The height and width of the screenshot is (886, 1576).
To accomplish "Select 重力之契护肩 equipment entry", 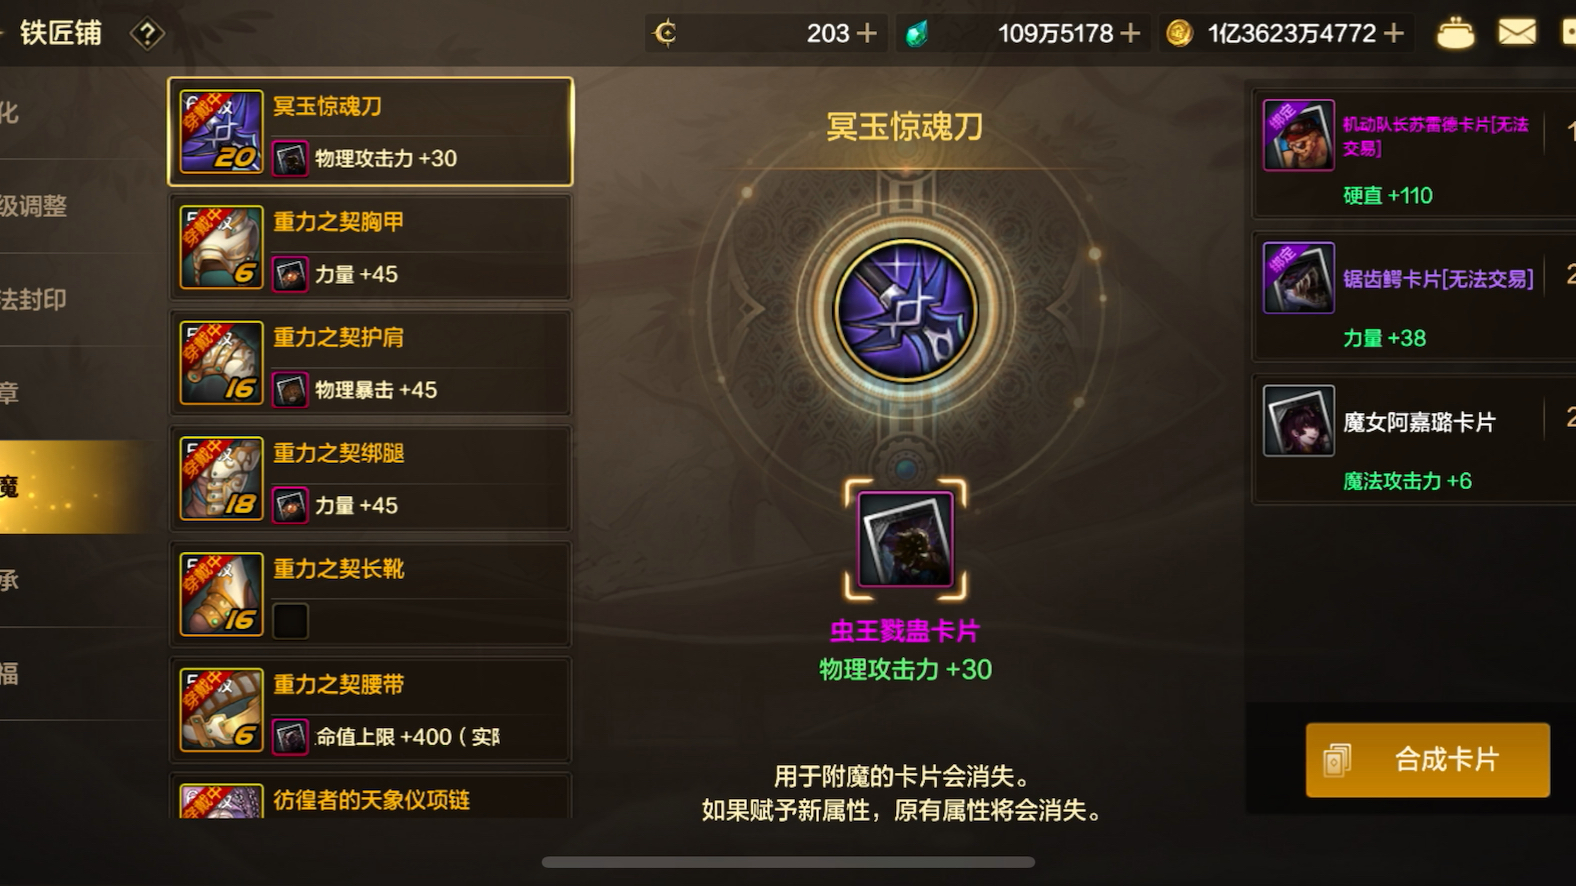I will pos(371,363).
